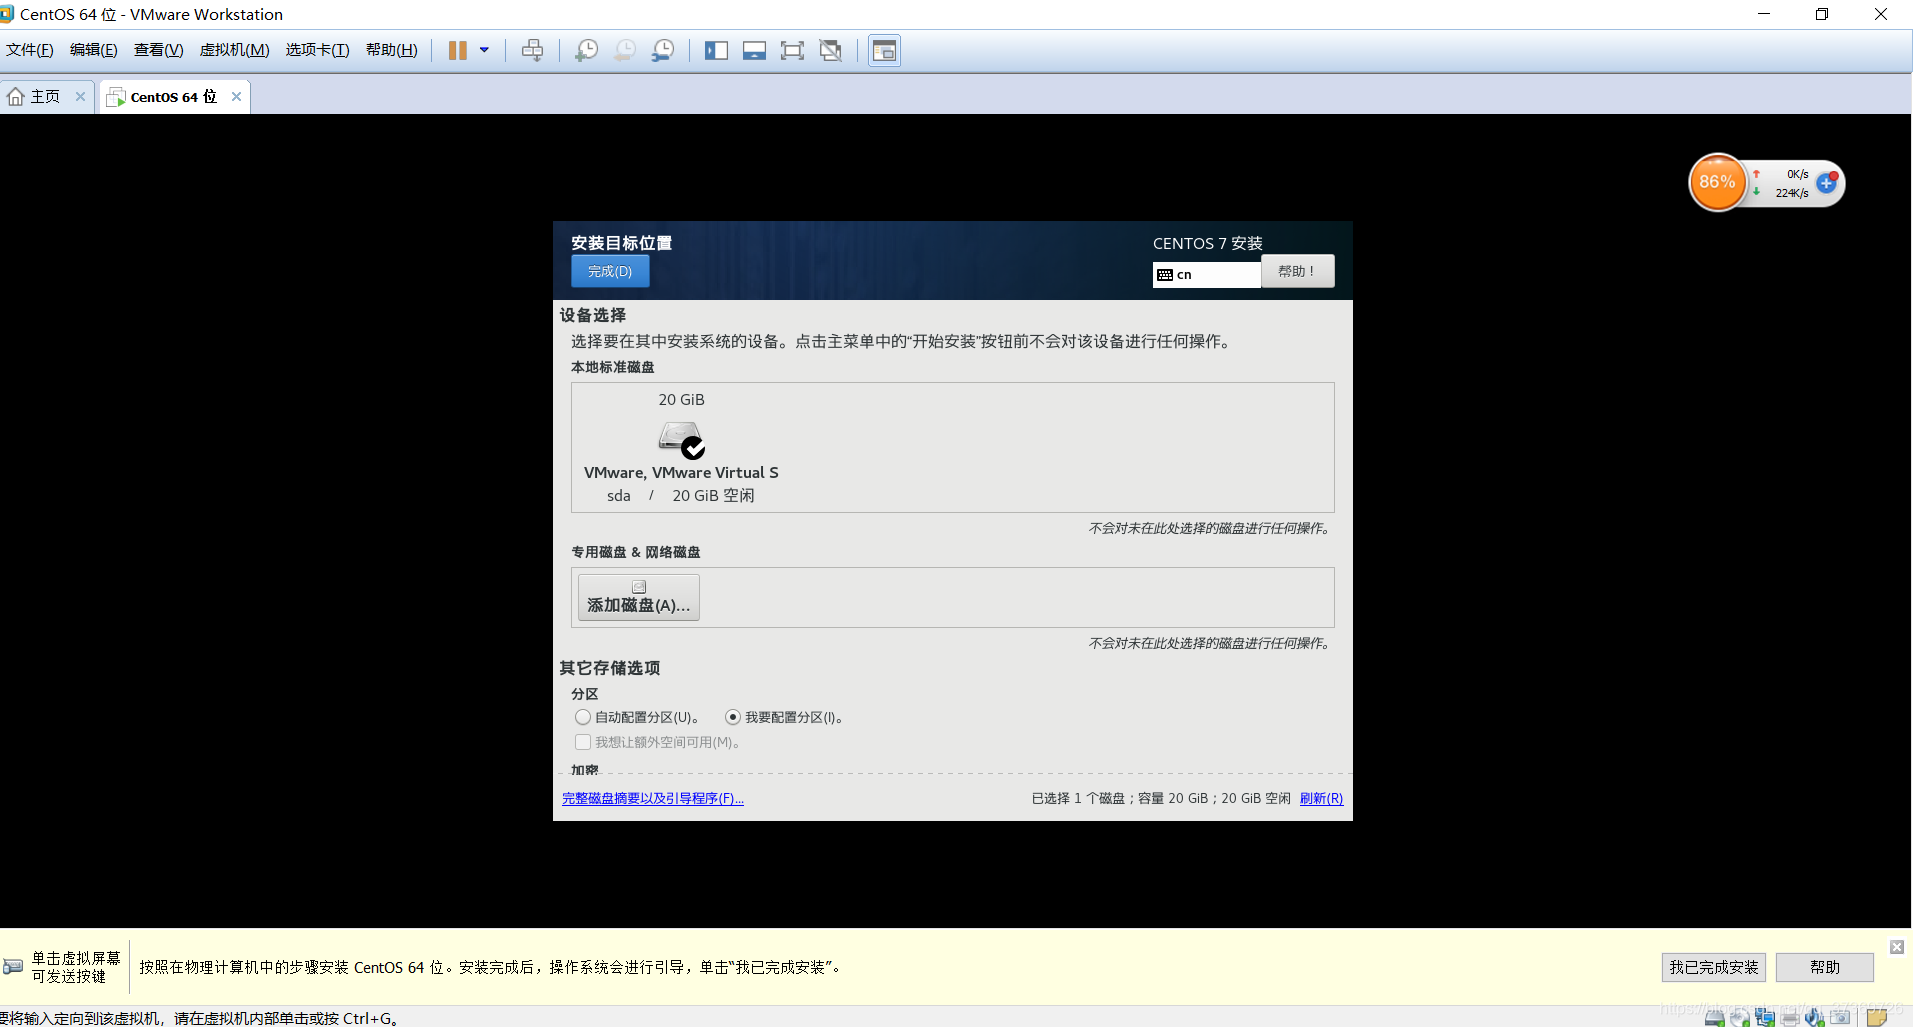
Task: Open the 选项卡(T) menu
Action: [x=318, y=50]
